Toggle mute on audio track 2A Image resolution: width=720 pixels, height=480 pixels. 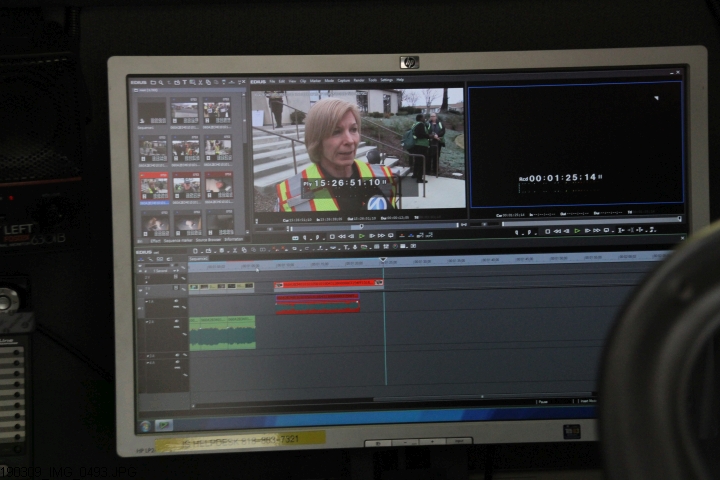177,322
